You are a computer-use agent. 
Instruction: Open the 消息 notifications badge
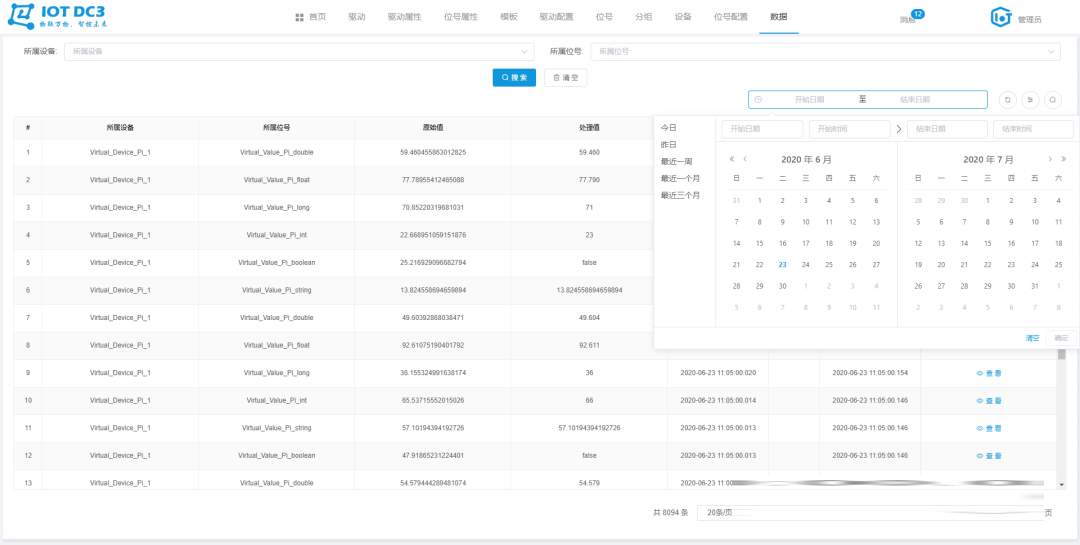910,18
